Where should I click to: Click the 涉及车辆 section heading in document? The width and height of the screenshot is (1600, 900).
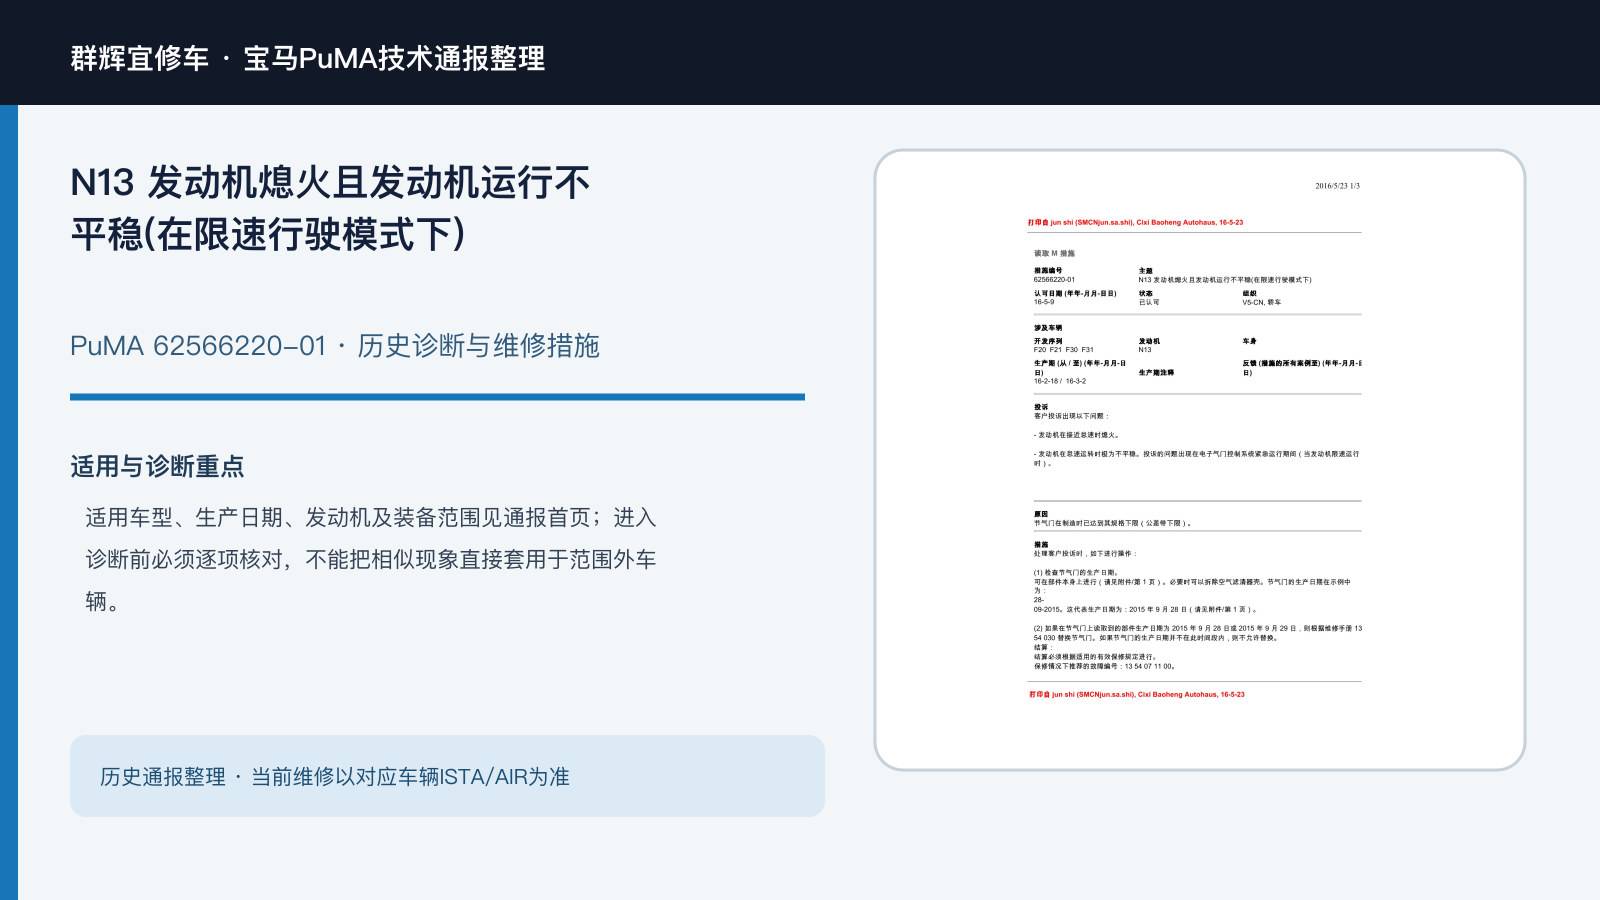coord(1048,328)
